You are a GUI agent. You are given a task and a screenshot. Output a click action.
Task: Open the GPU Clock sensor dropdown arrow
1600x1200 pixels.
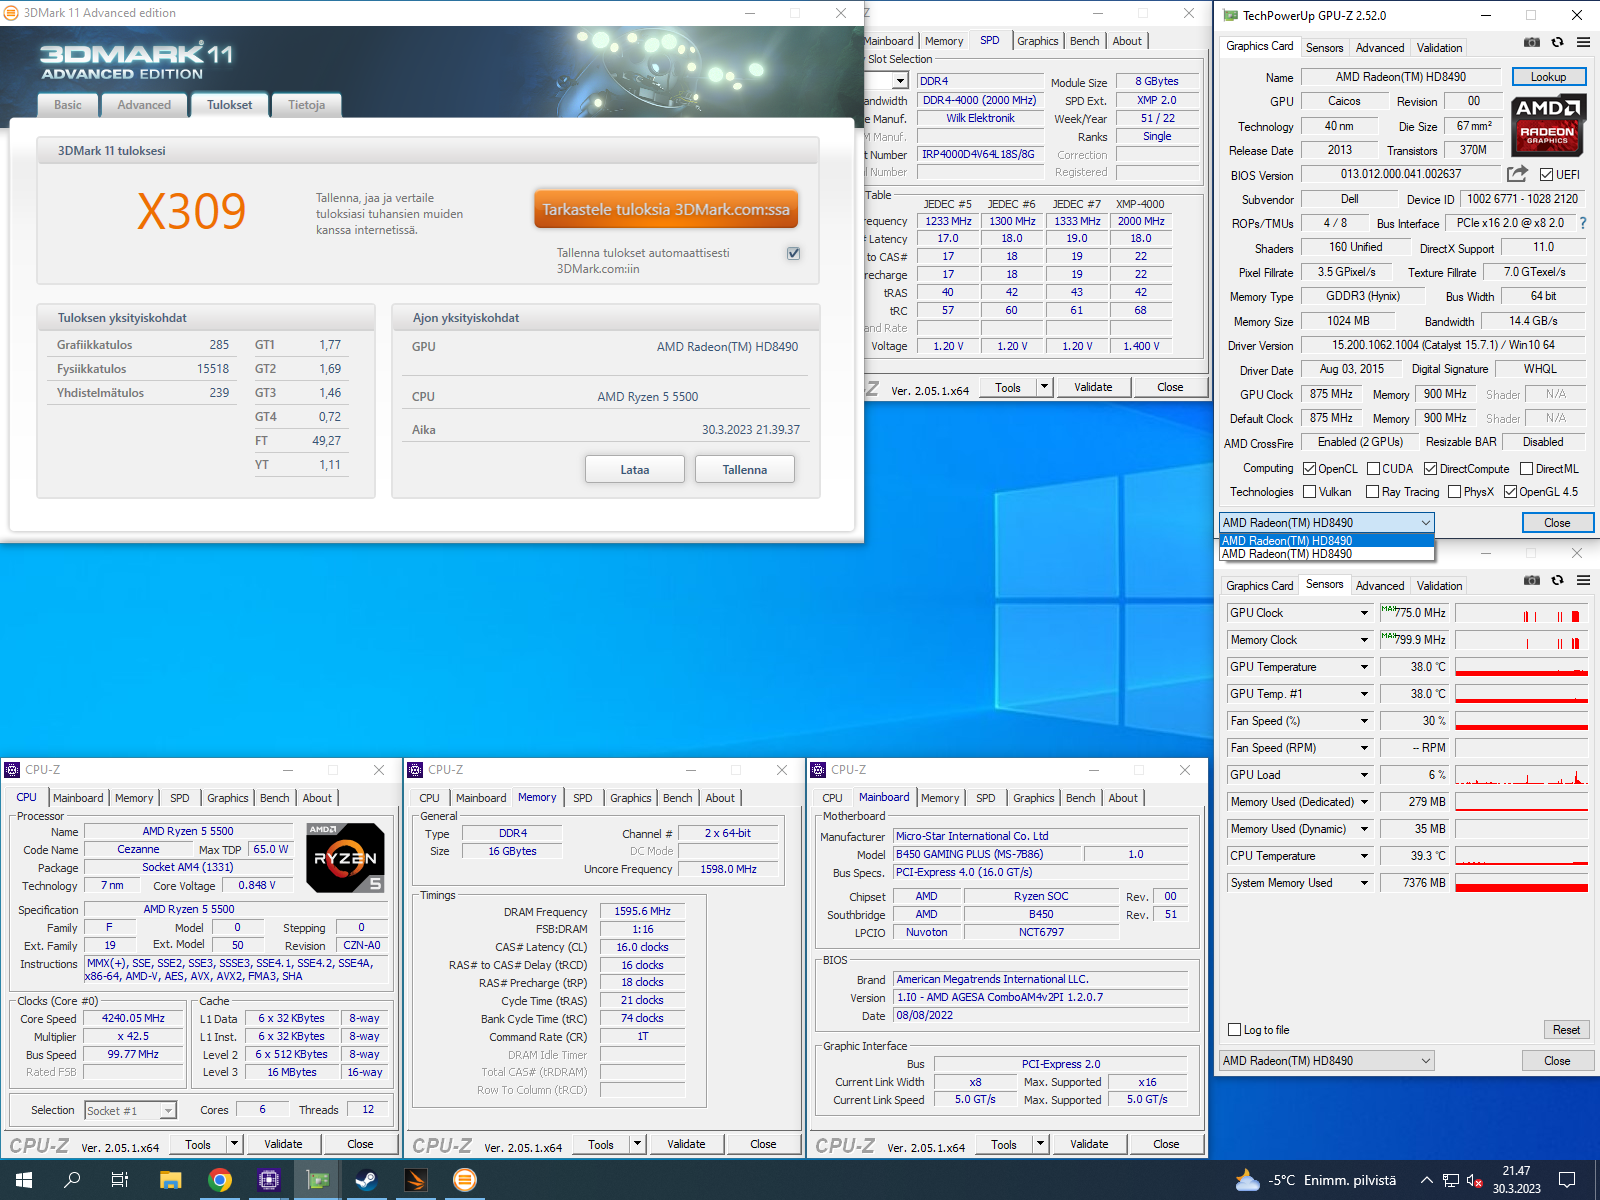(1364, 613)
